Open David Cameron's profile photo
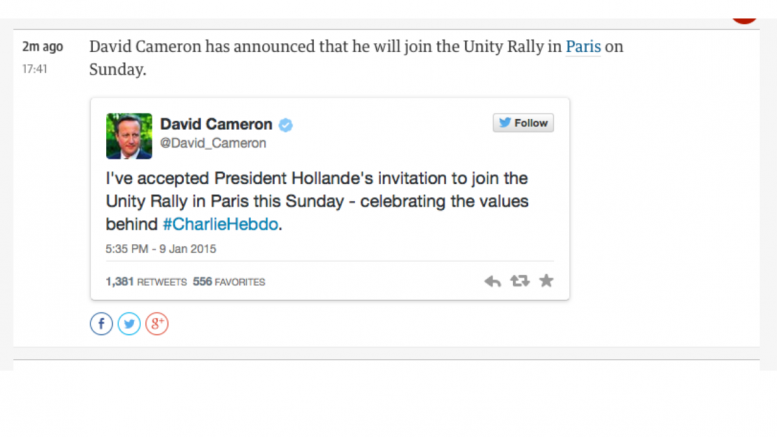Image resolution: width=777 pixels, height=437 pixels. click(129, 136)
